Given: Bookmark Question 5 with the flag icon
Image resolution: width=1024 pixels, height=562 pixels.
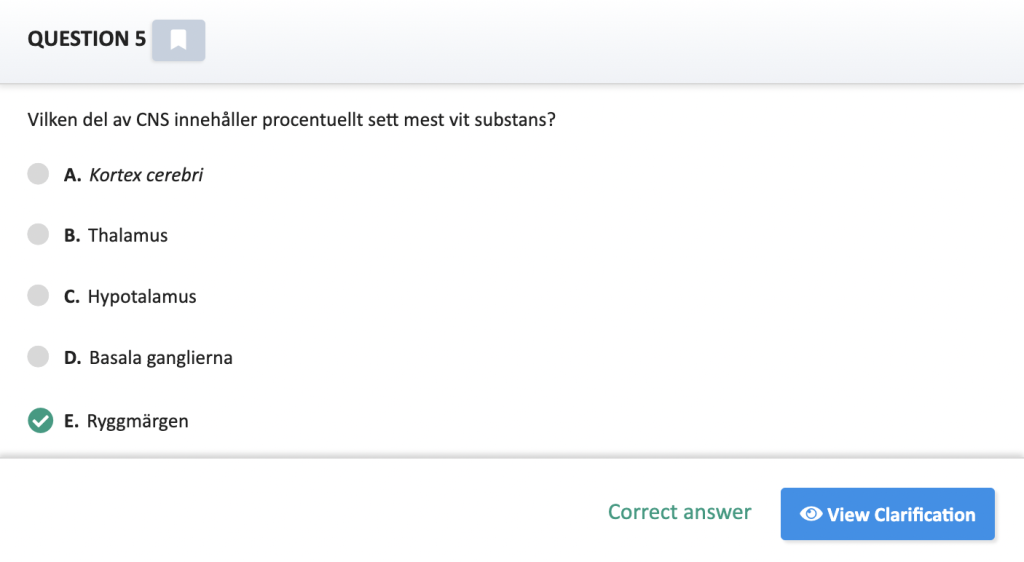Looking at the screenshot, I should click(x=178, y=40).
